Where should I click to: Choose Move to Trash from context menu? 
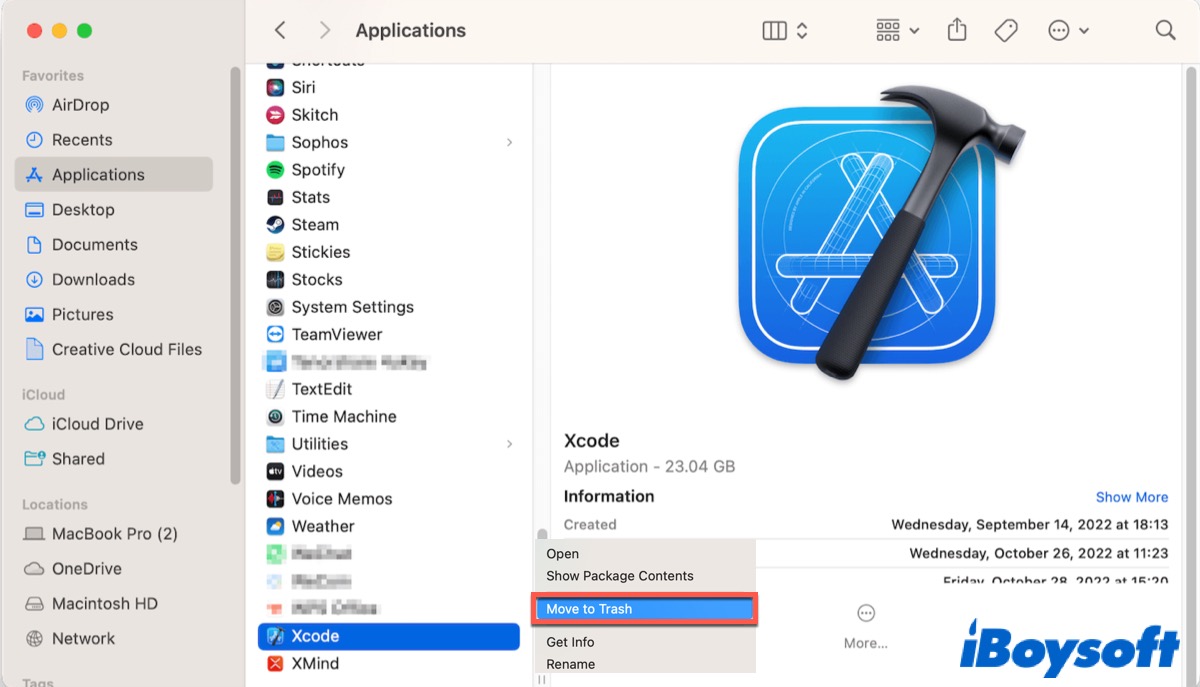point(589,609)
